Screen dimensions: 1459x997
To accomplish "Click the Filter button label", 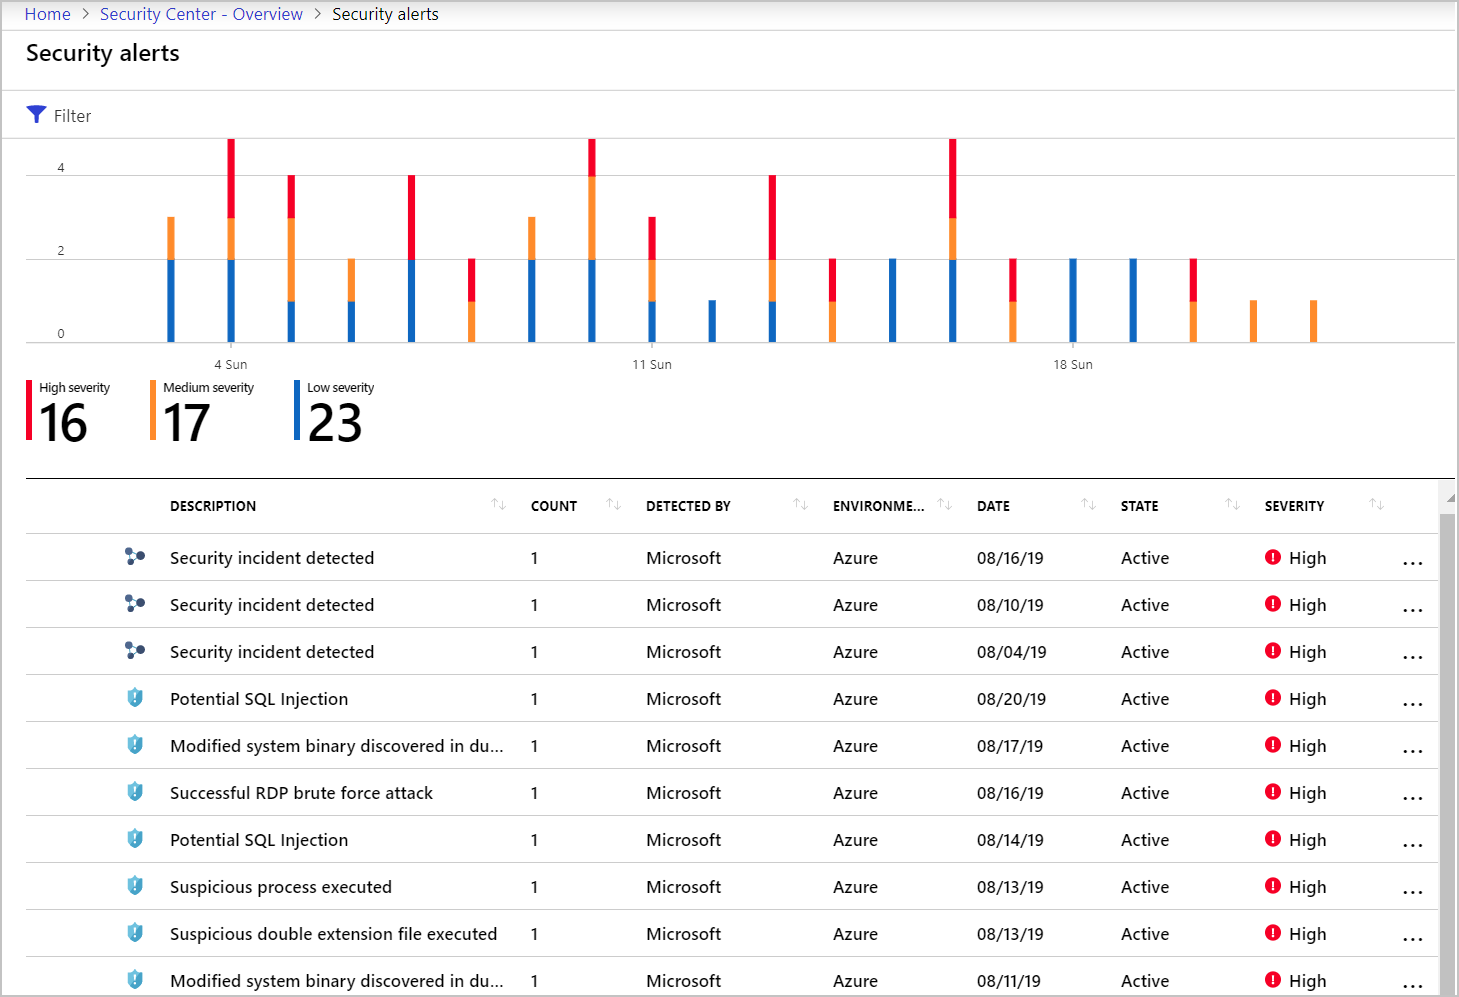I will tap(72, 116).
